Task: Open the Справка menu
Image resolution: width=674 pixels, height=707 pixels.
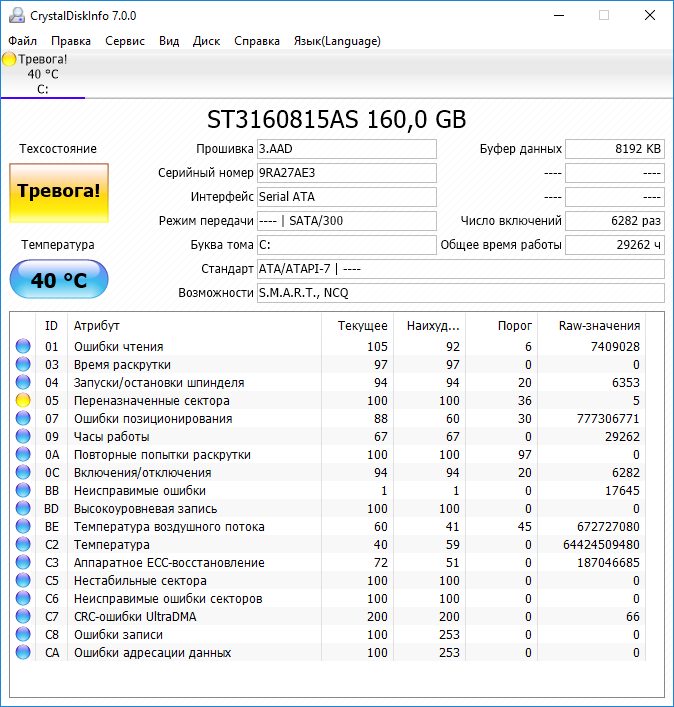Action: tap(257, 41)
